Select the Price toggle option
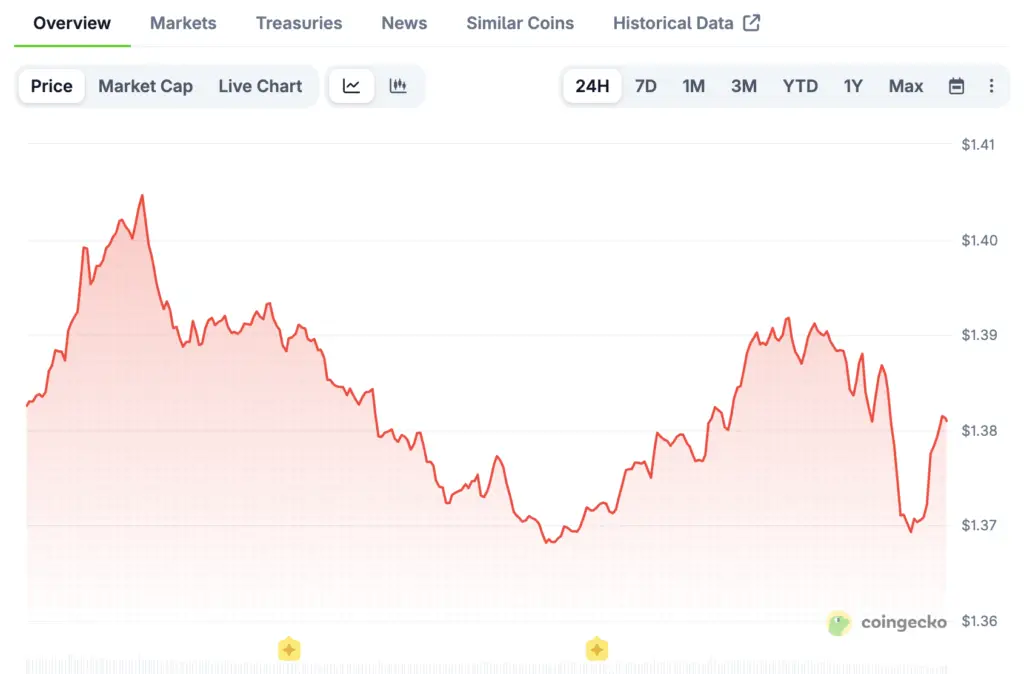This screenshot has width=1024, height=674. [x=52, y=86]
